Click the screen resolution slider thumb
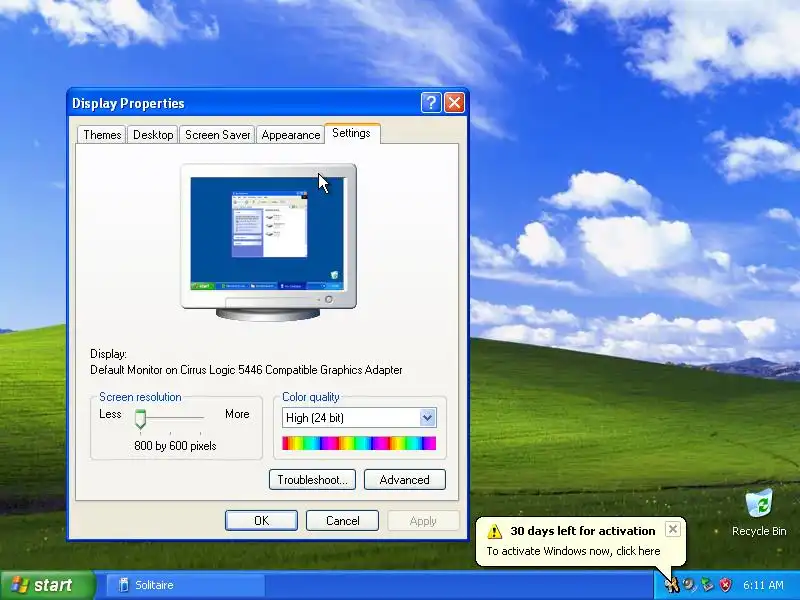800x600 pixels. coord(140,419)
